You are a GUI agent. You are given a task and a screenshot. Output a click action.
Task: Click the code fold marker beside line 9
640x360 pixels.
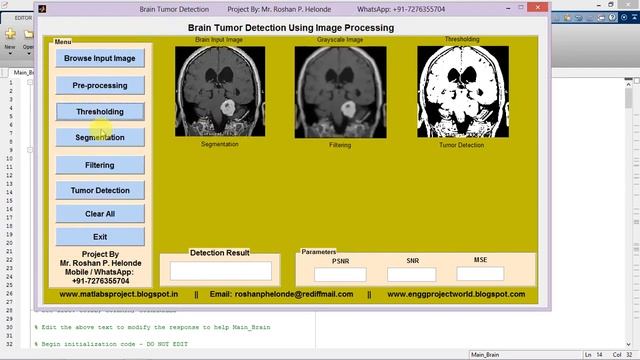[30, 150]
